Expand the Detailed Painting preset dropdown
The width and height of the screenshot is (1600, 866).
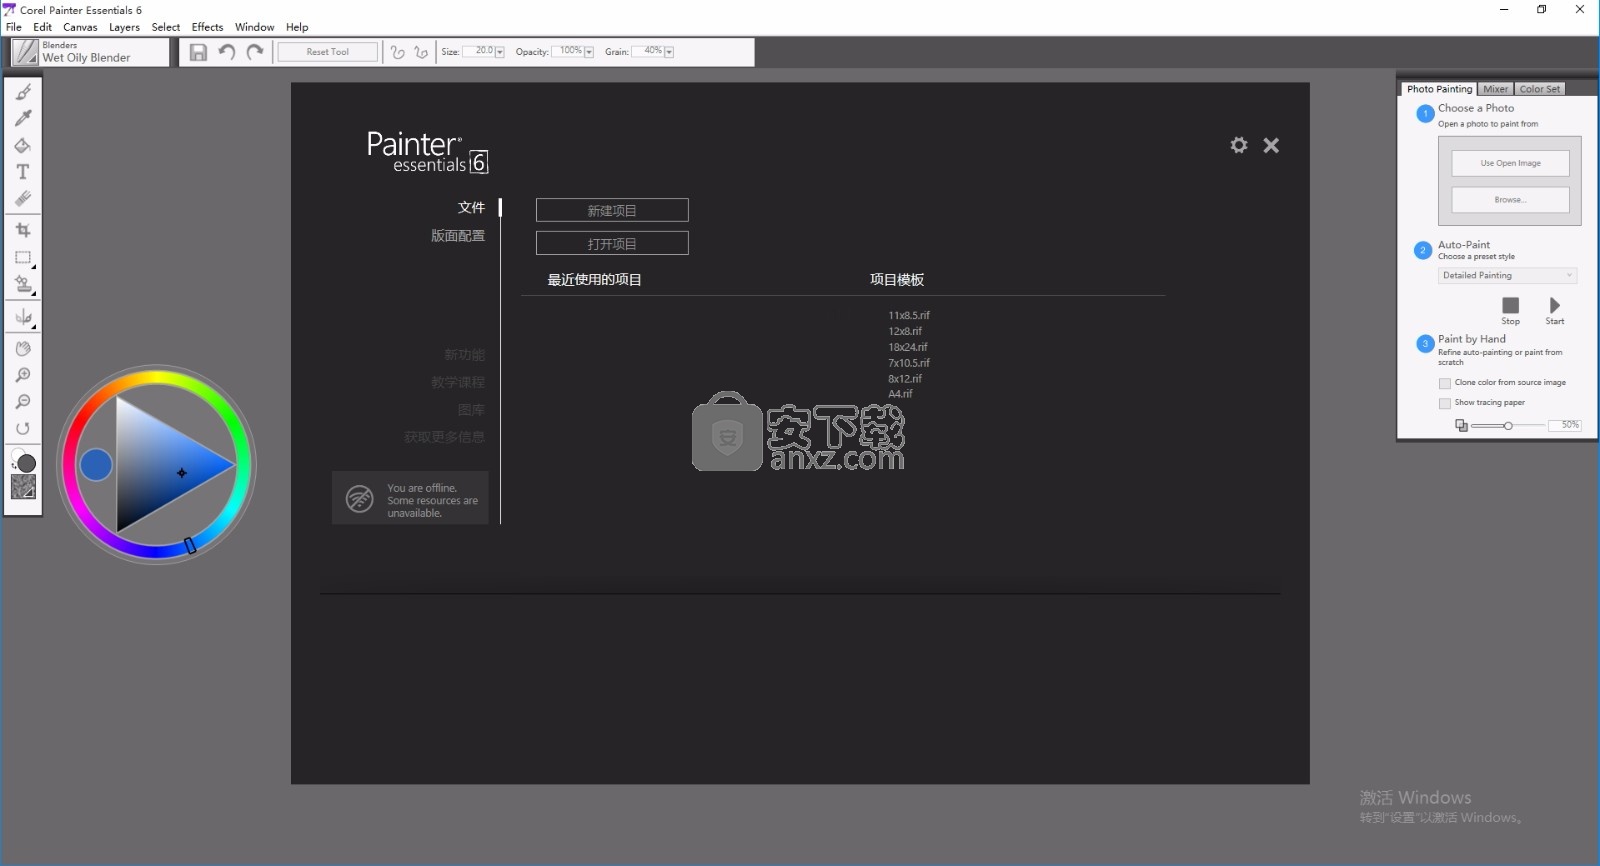1508,275
